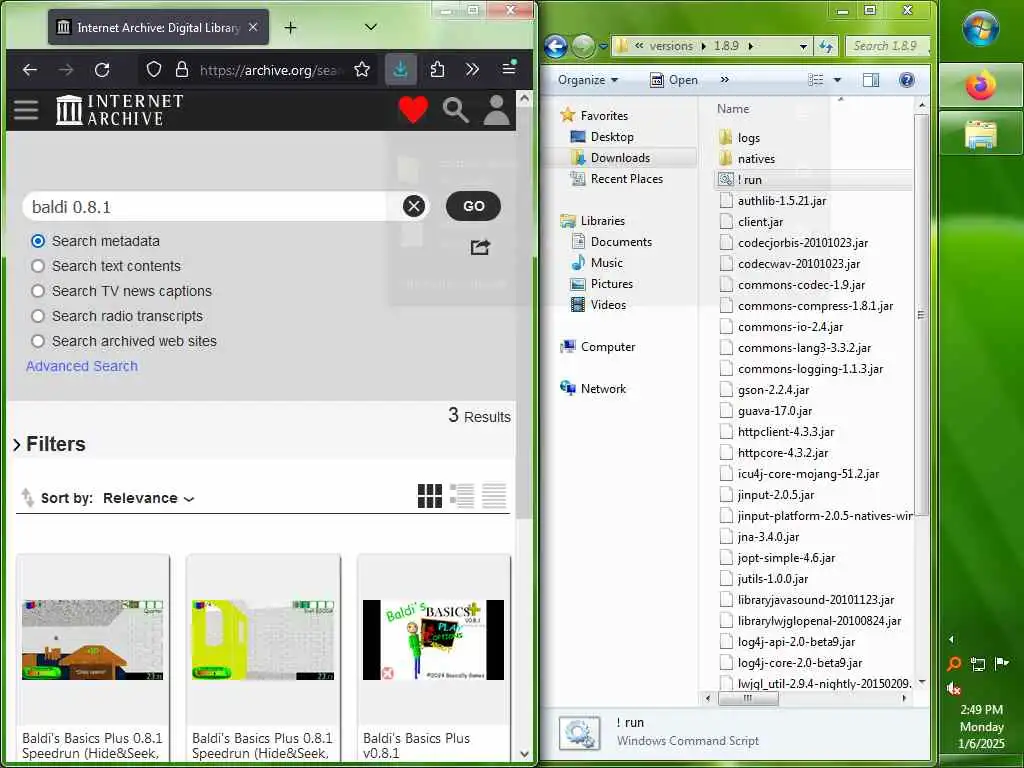Image resolution: width=1024 pixels, height=768 pixels.
Task: Show more tools overflow chevrons in Firefox
Action: click(472, 69)
